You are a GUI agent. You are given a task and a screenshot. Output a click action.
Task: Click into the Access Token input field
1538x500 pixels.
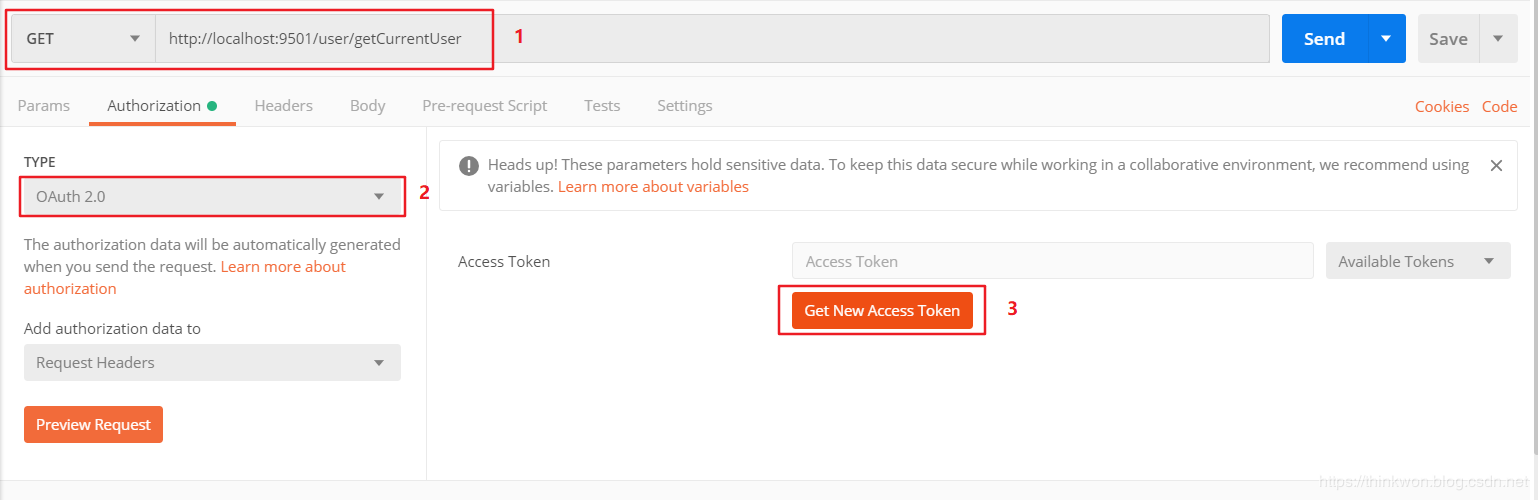(1051, 262)
